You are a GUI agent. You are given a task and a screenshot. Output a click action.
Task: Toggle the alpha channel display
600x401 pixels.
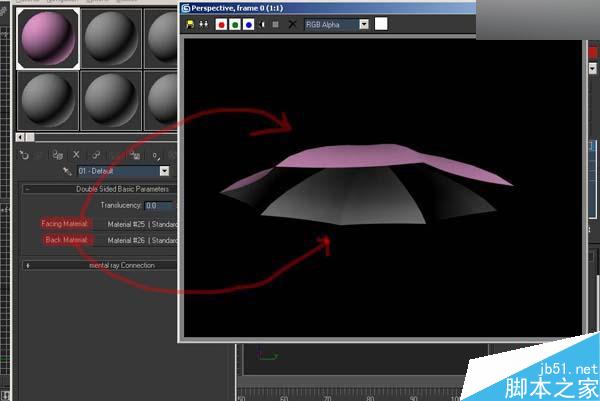click(262, 24)
